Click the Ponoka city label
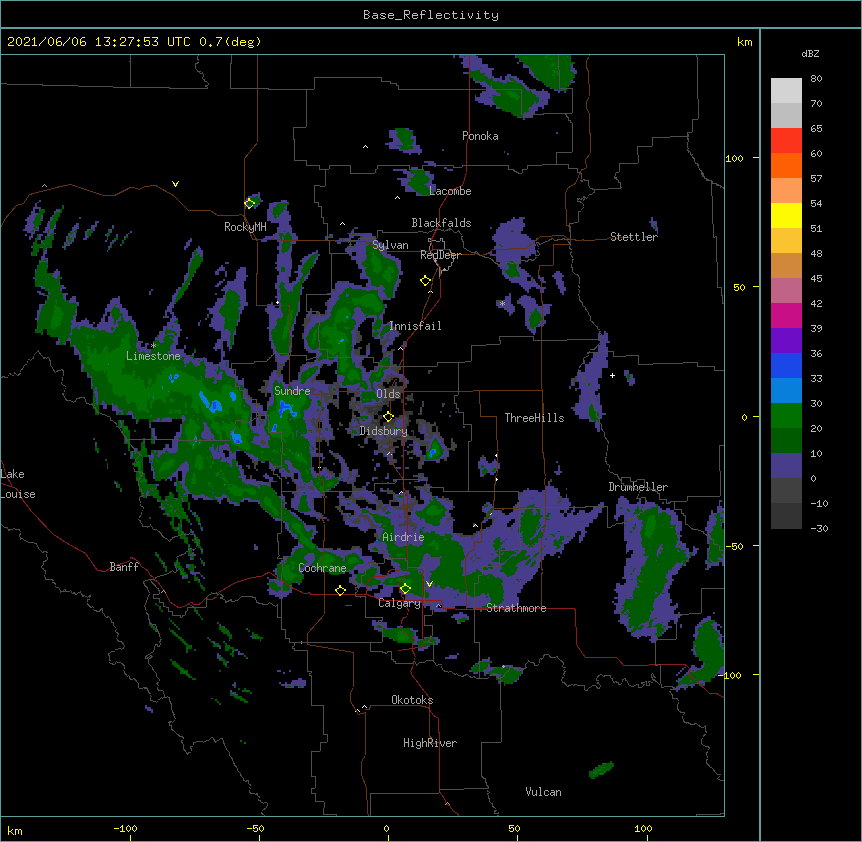862x842 pixels. (480, 136)
